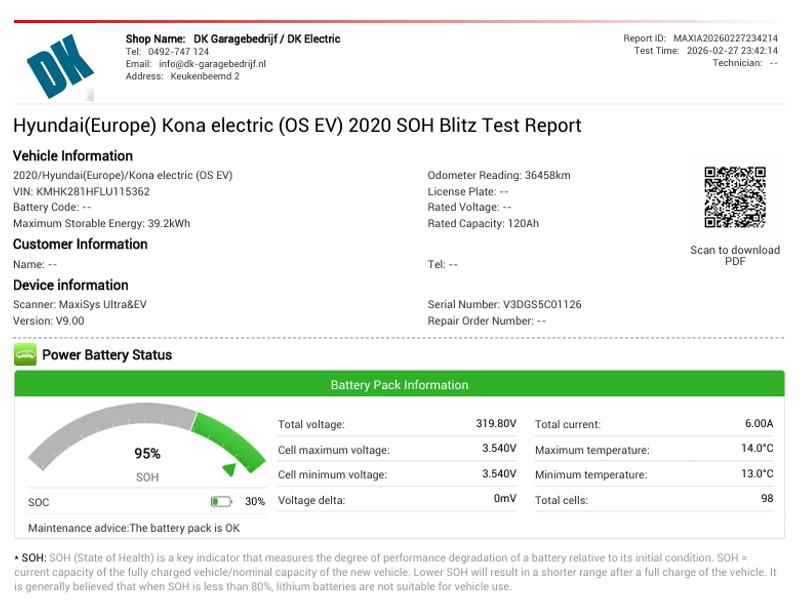
Task: Click the green car icon beside Power Battery Status
Action: (x=25, y=355)
